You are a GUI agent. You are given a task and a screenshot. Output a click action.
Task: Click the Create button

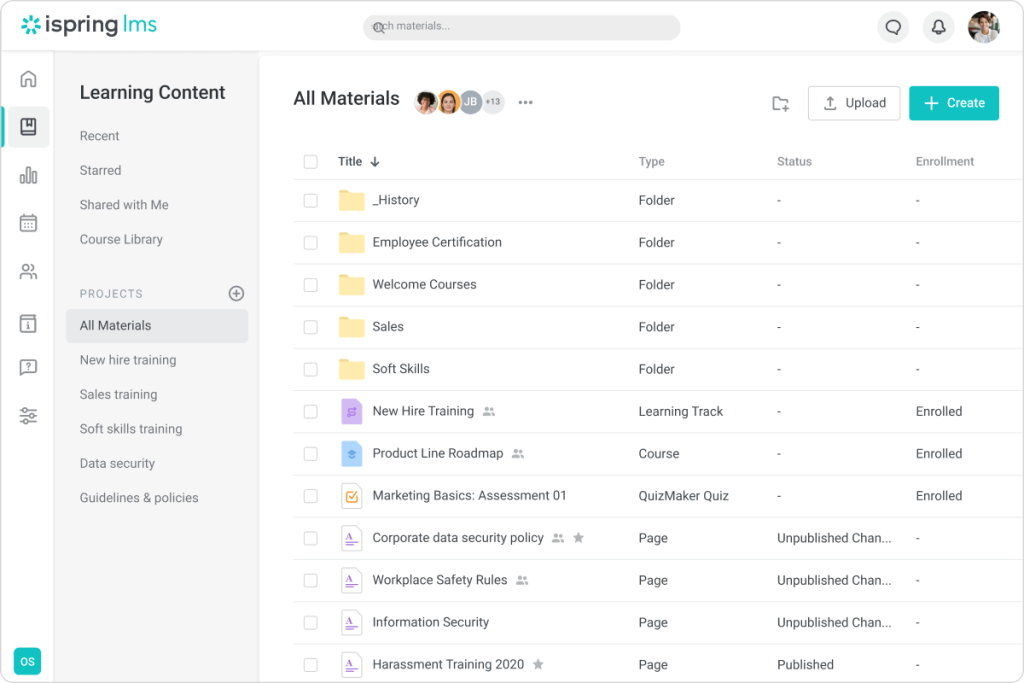click(954, 103)
